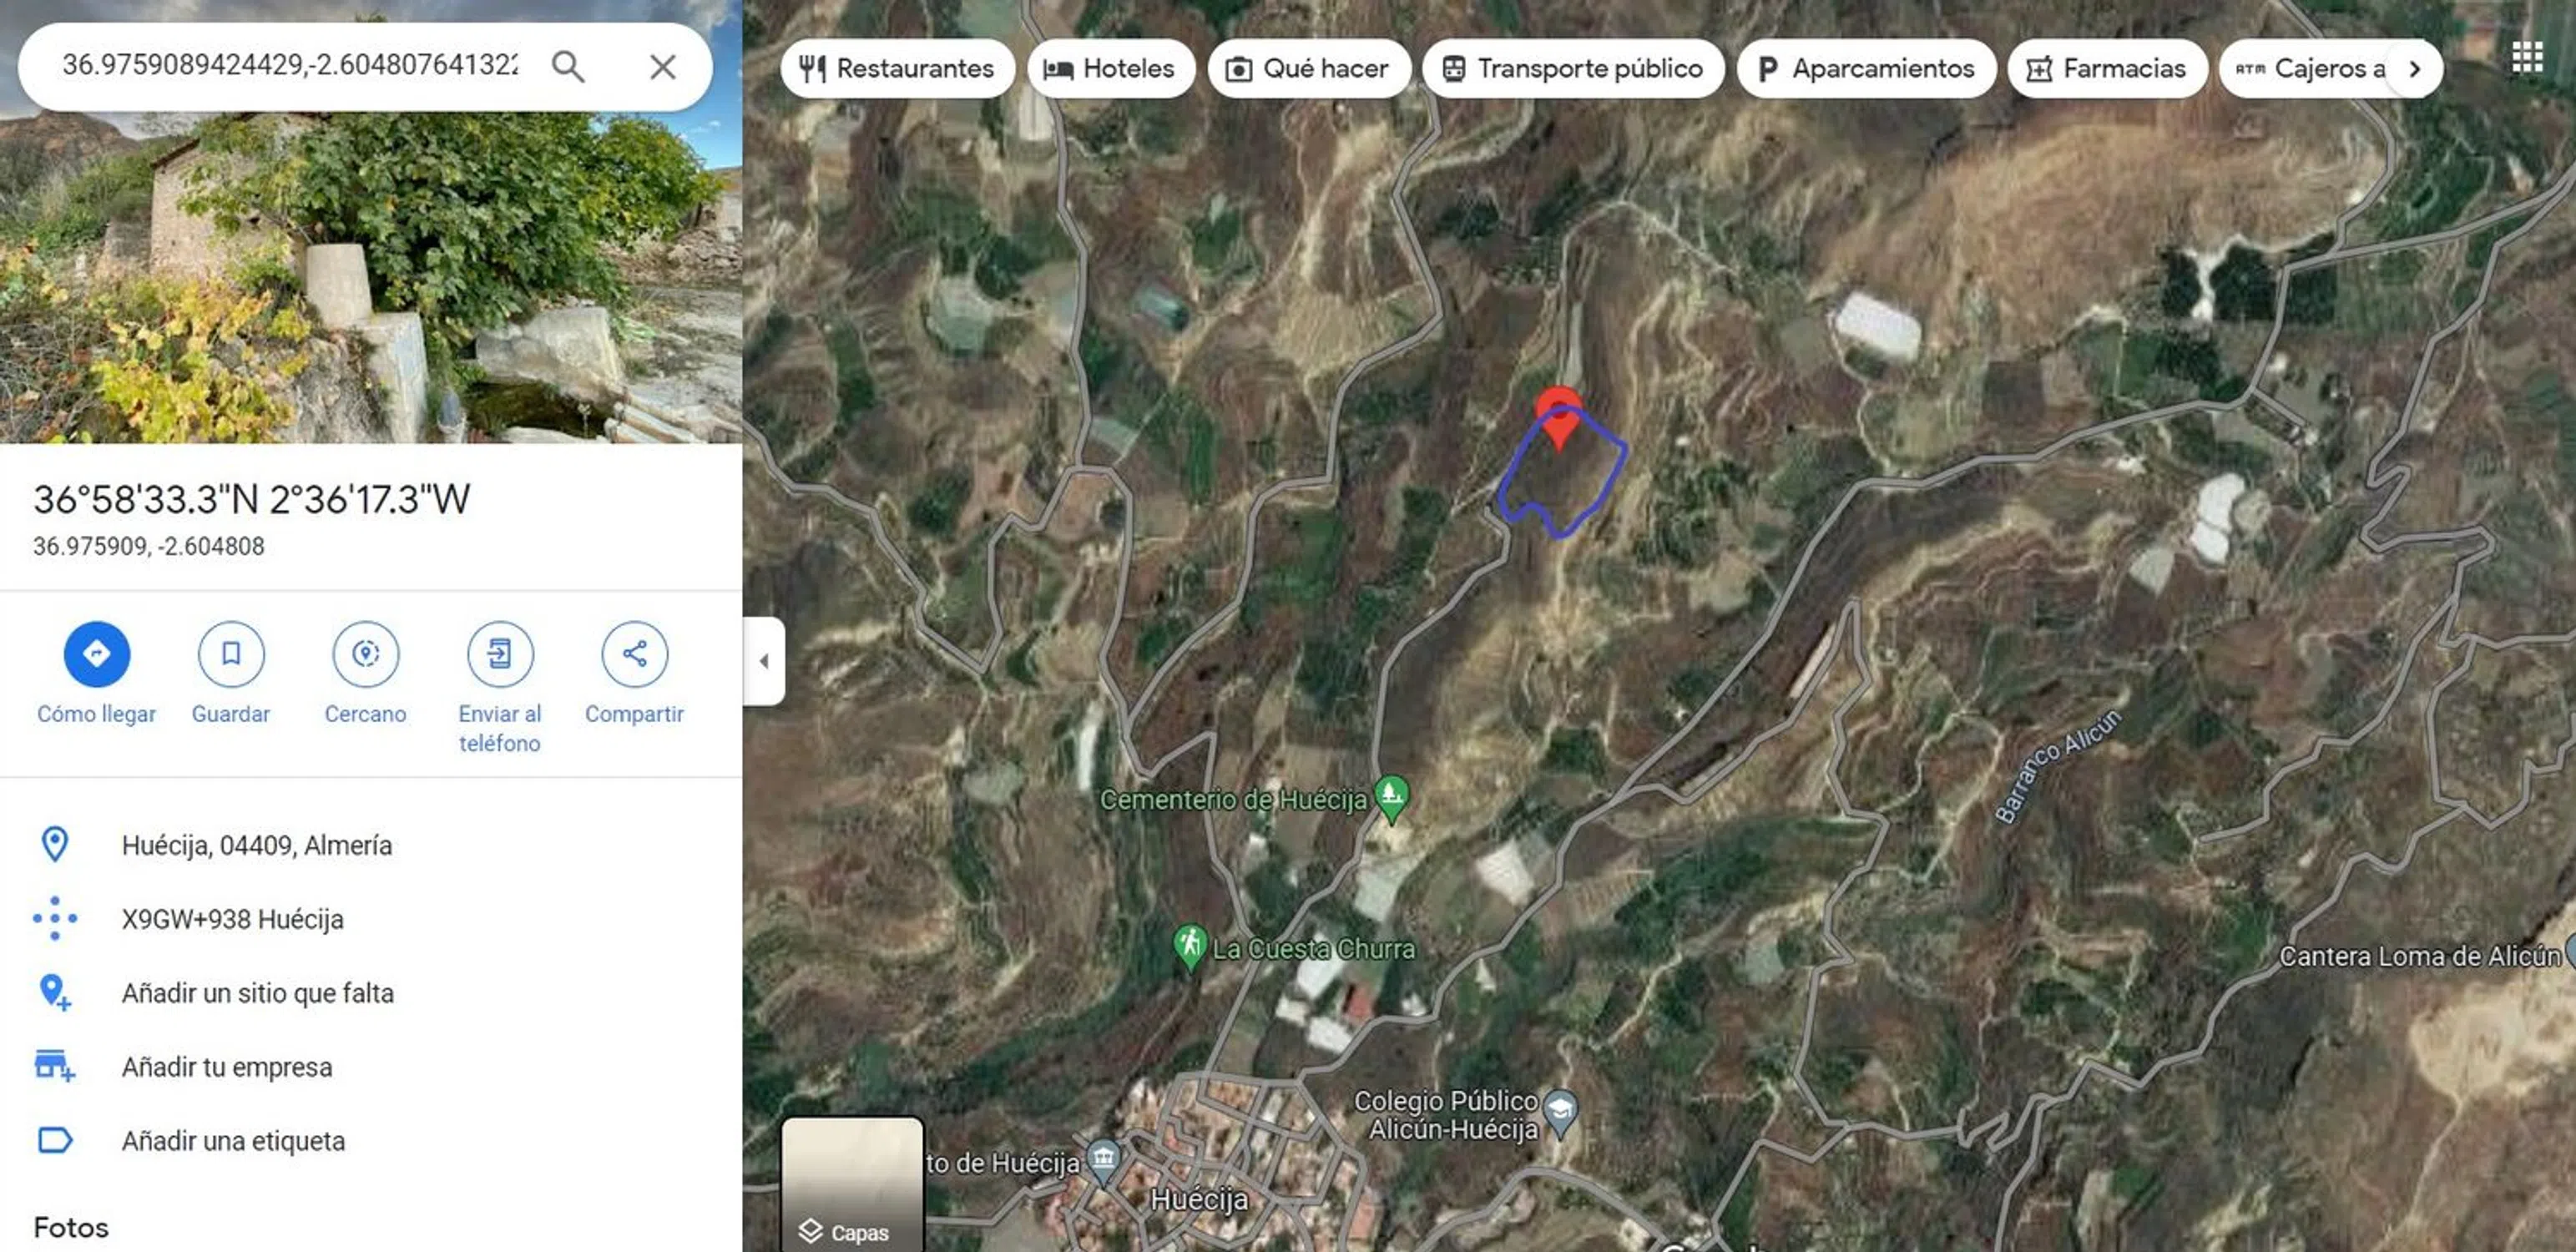Collapse the side panel arrow

pos(764,661)
